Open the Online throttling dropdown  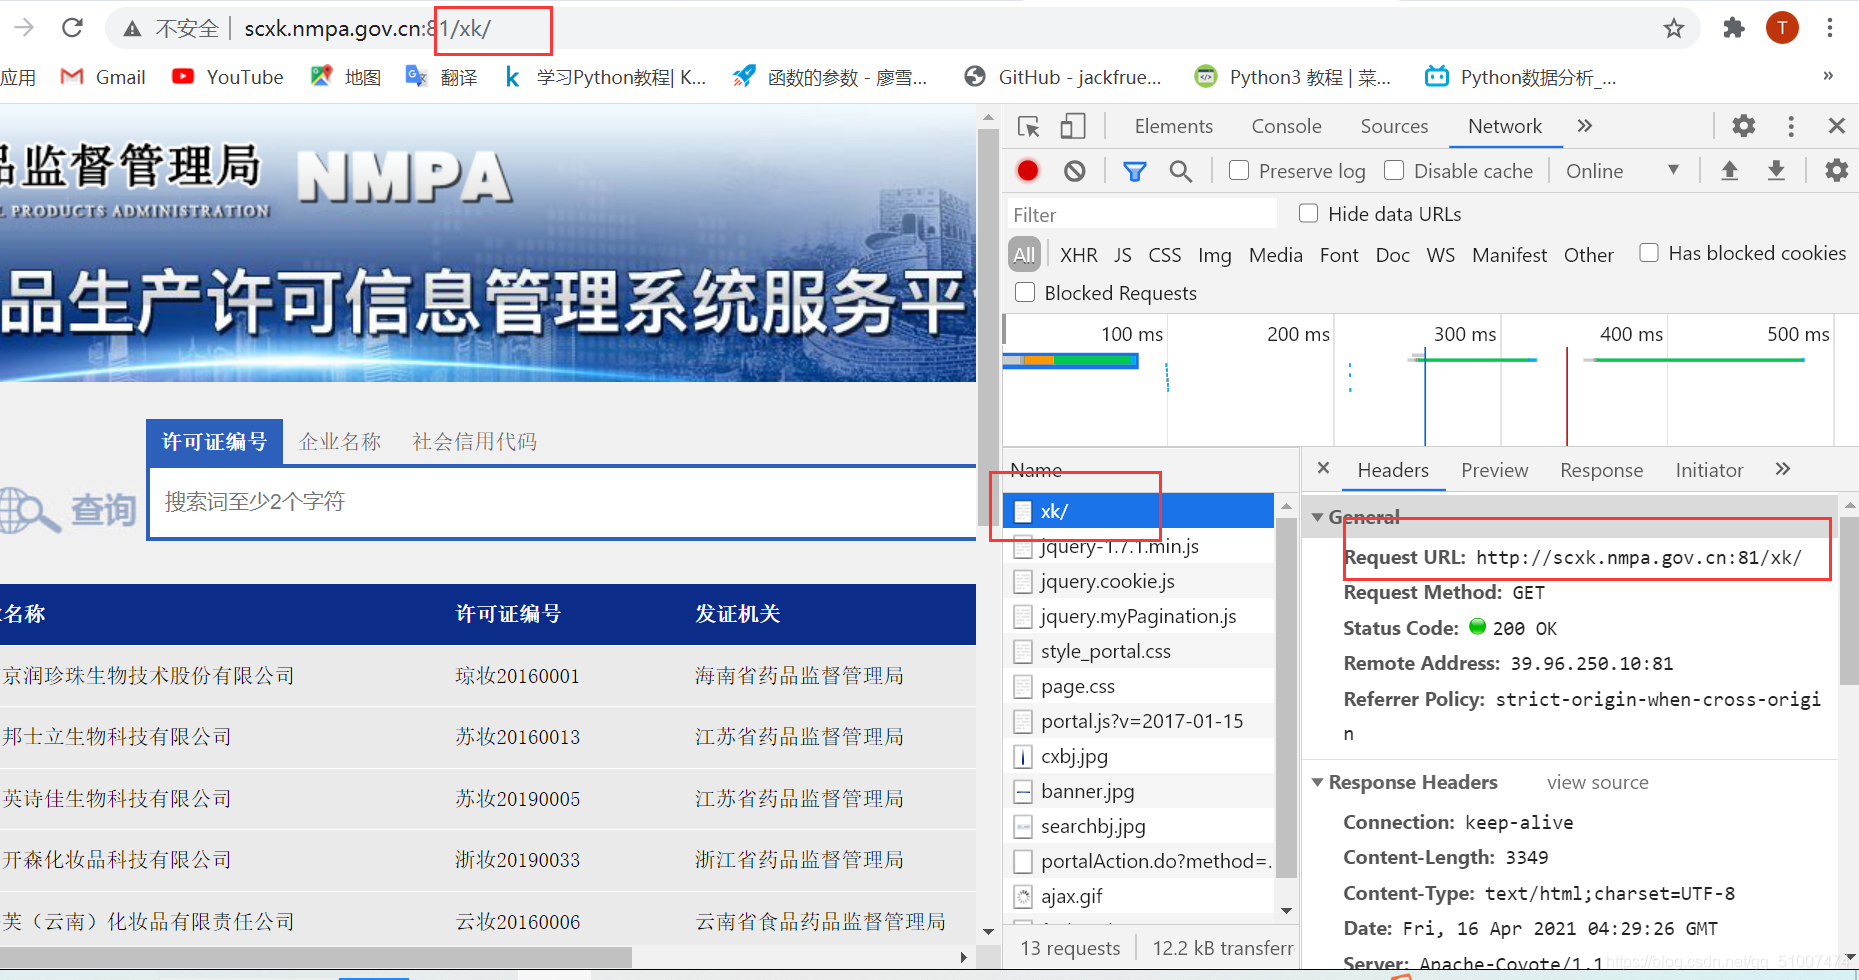tap(1622, 171)
